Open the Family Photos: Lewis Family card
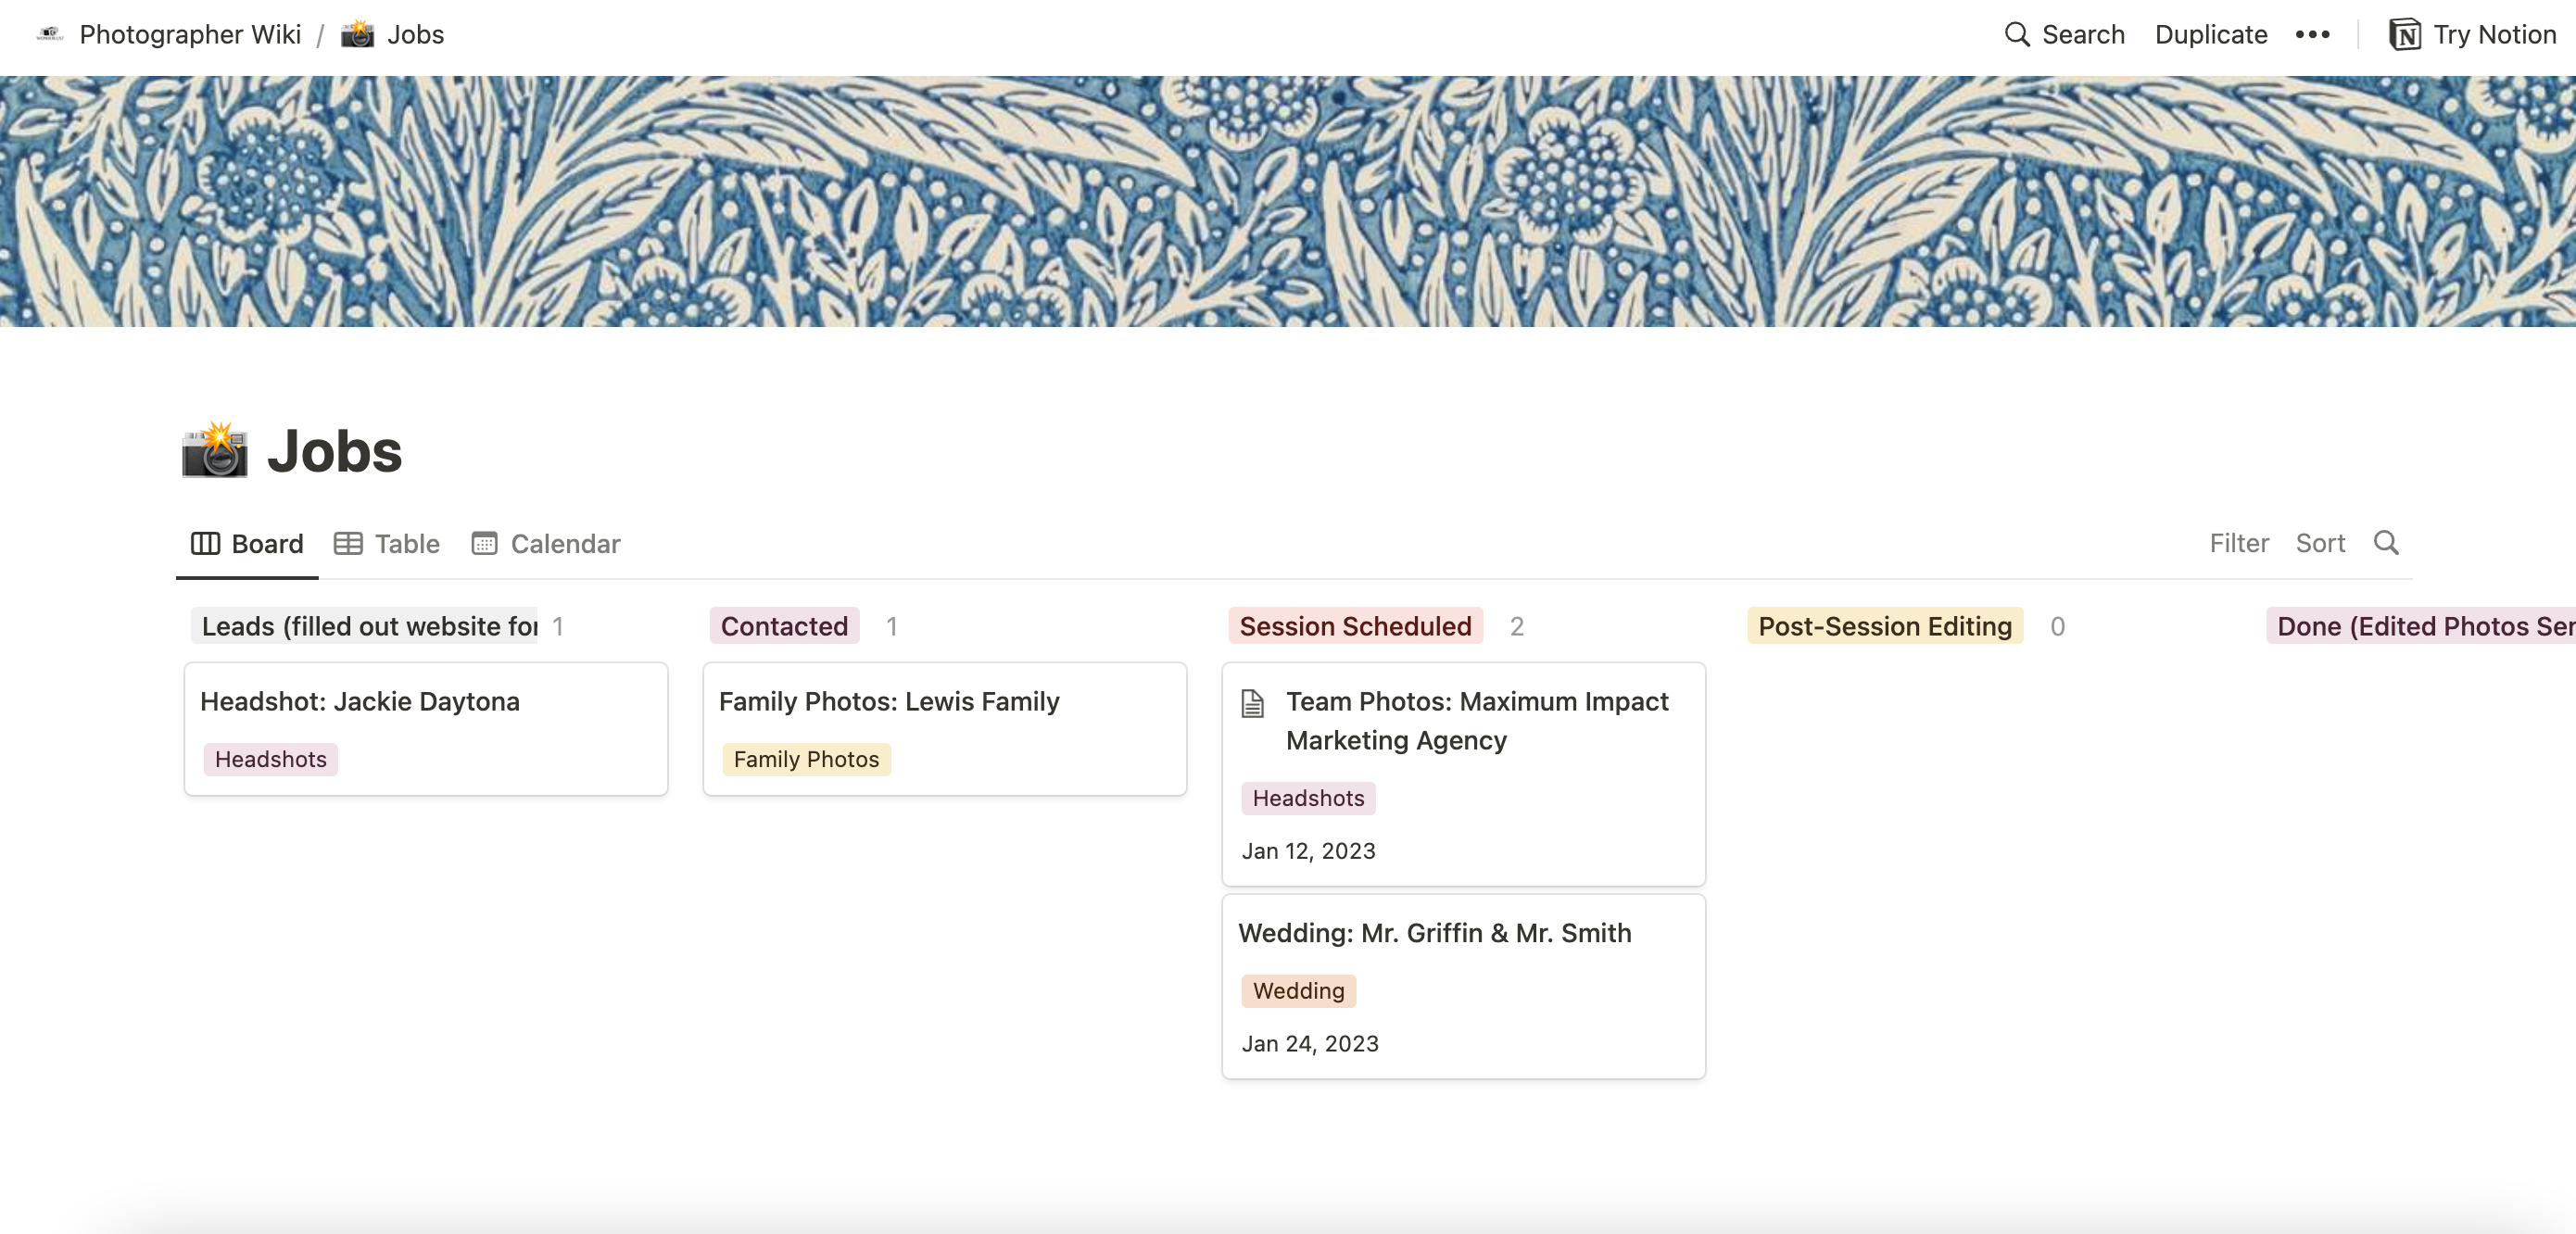The image size is (2576, 1234). [x=945, y=729]
